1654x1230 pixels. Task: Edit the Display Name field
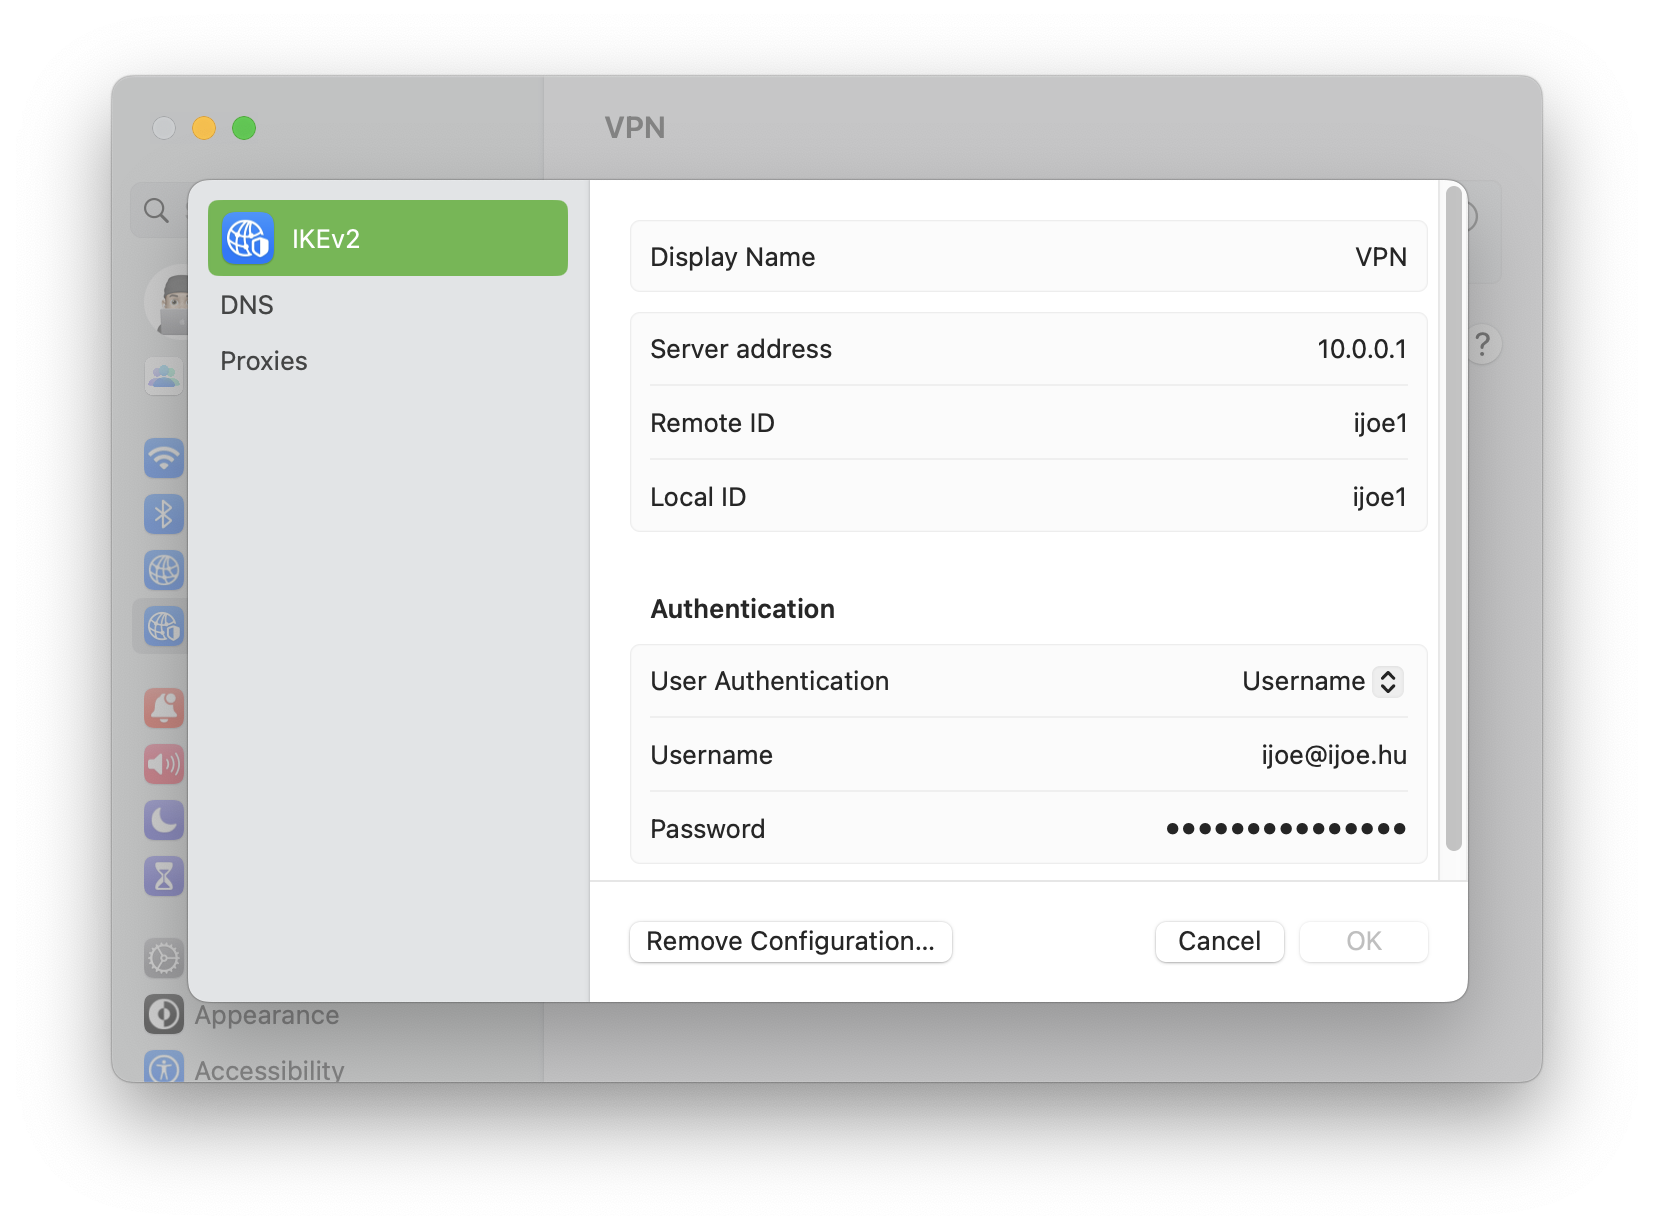click(1028, 257)
